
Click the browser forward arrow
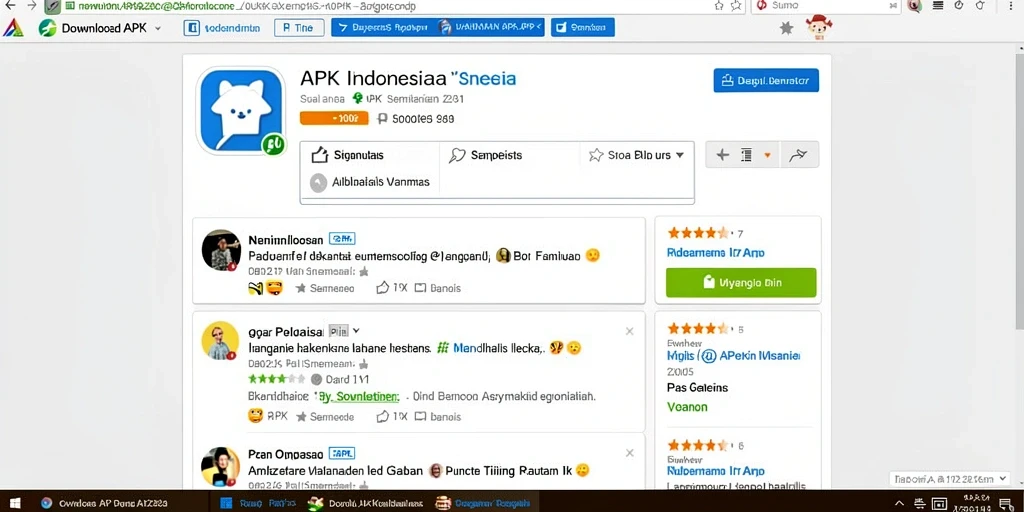coord(31,6)
